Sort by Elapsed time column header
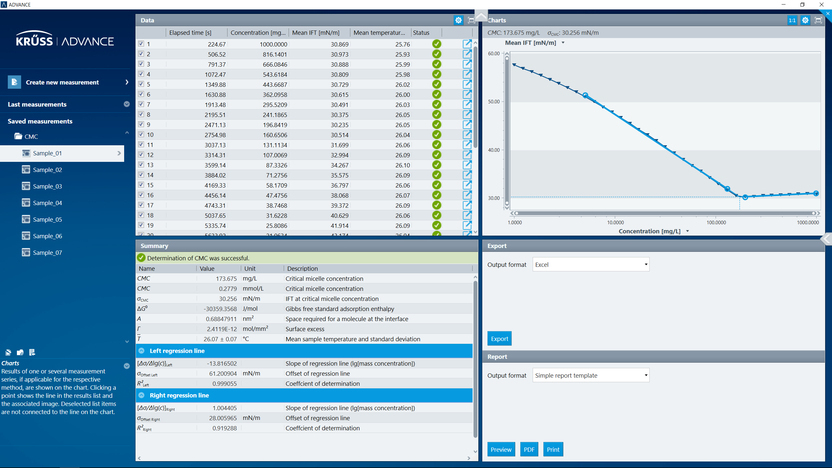This screenshot has width=832, height=468. point(195,32)
